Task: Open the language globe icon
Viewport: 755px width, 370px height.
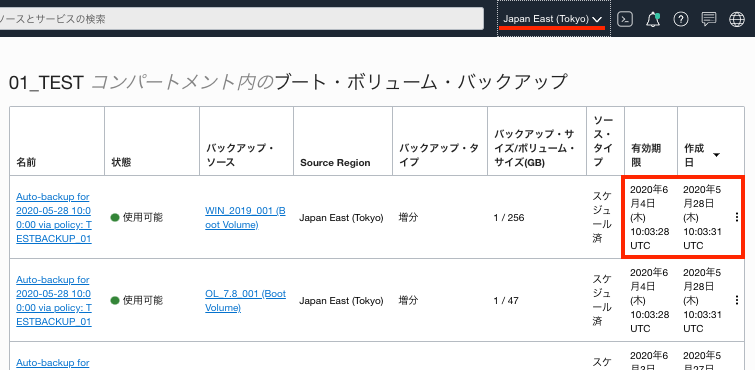Action: 737,19
